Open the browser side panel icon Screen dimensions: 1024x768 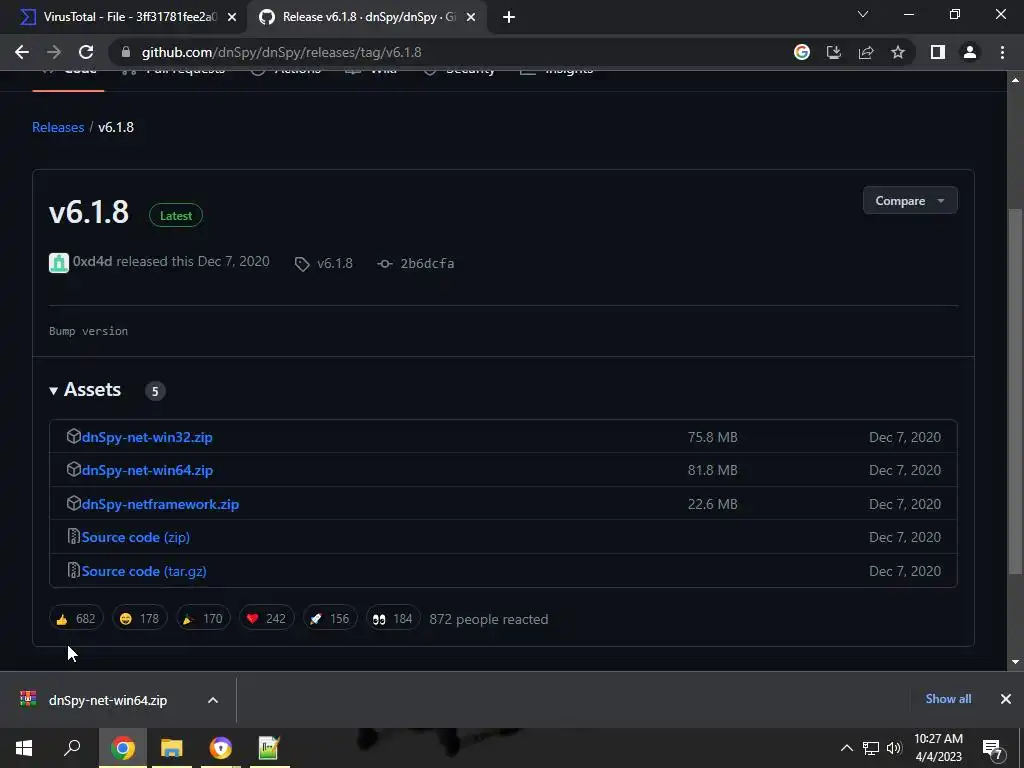coord(938,52)
